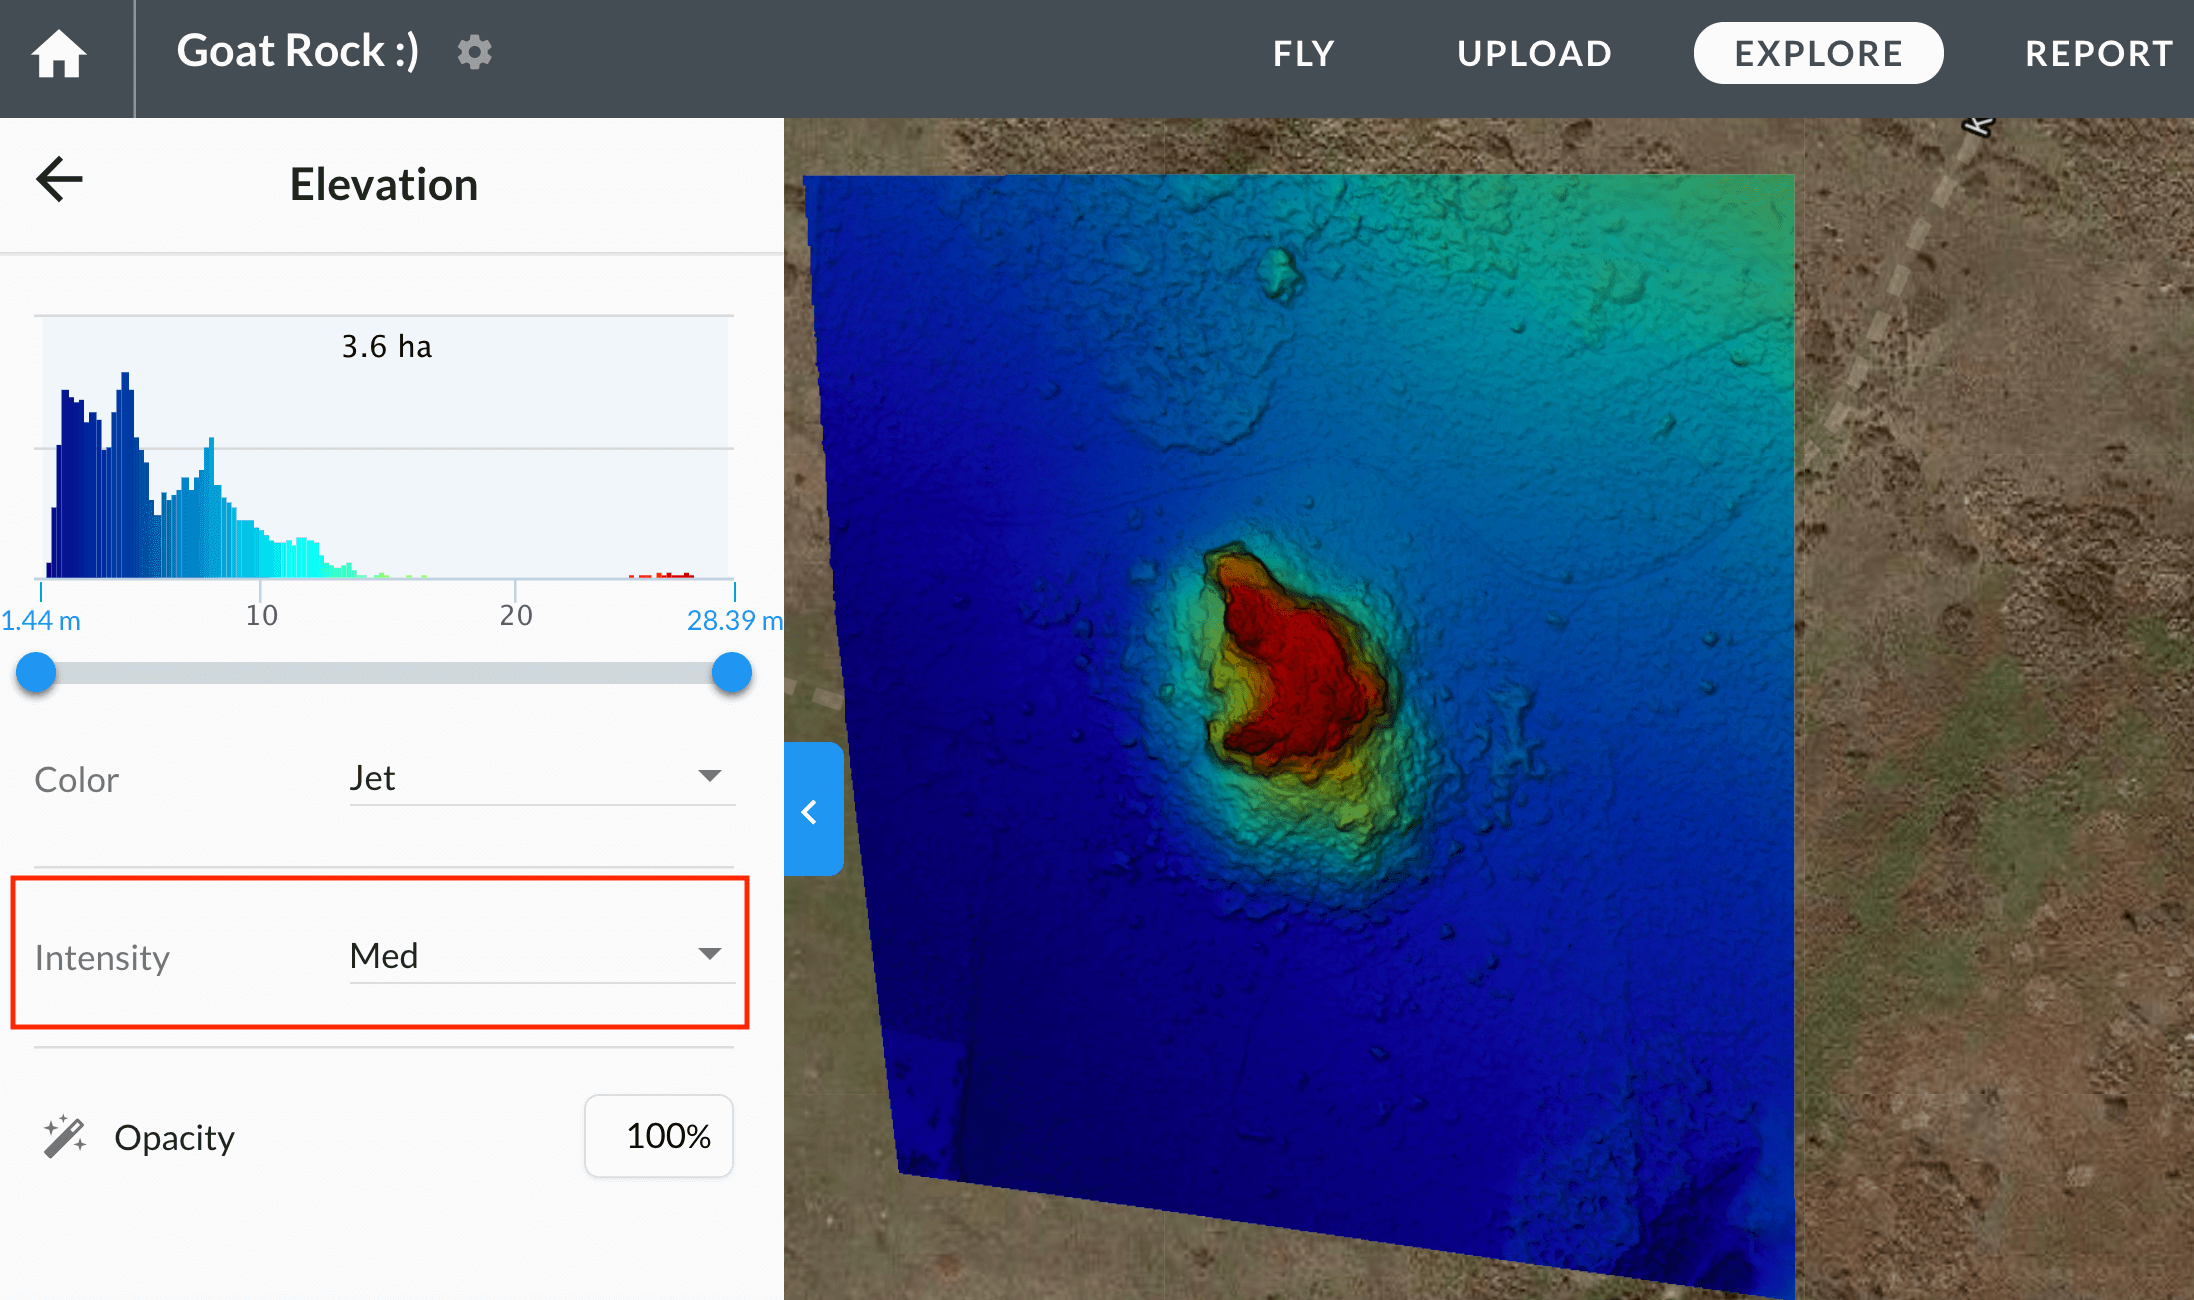This screenshot has width=2194, height=1300.
Task: Collapse the side panel with blue chevron
Action: pyautogui.click(x=812, y=810)
